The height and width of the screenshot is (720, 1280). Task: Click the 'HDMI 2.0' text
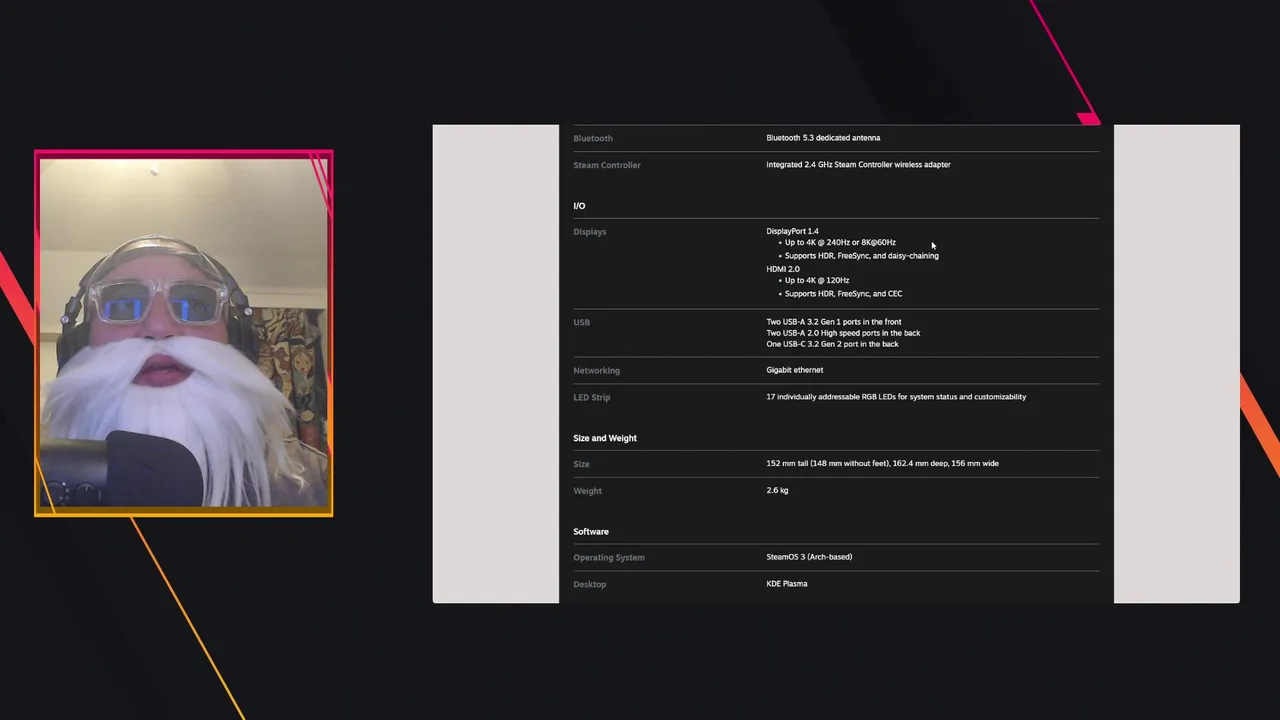tap(783, 269)
